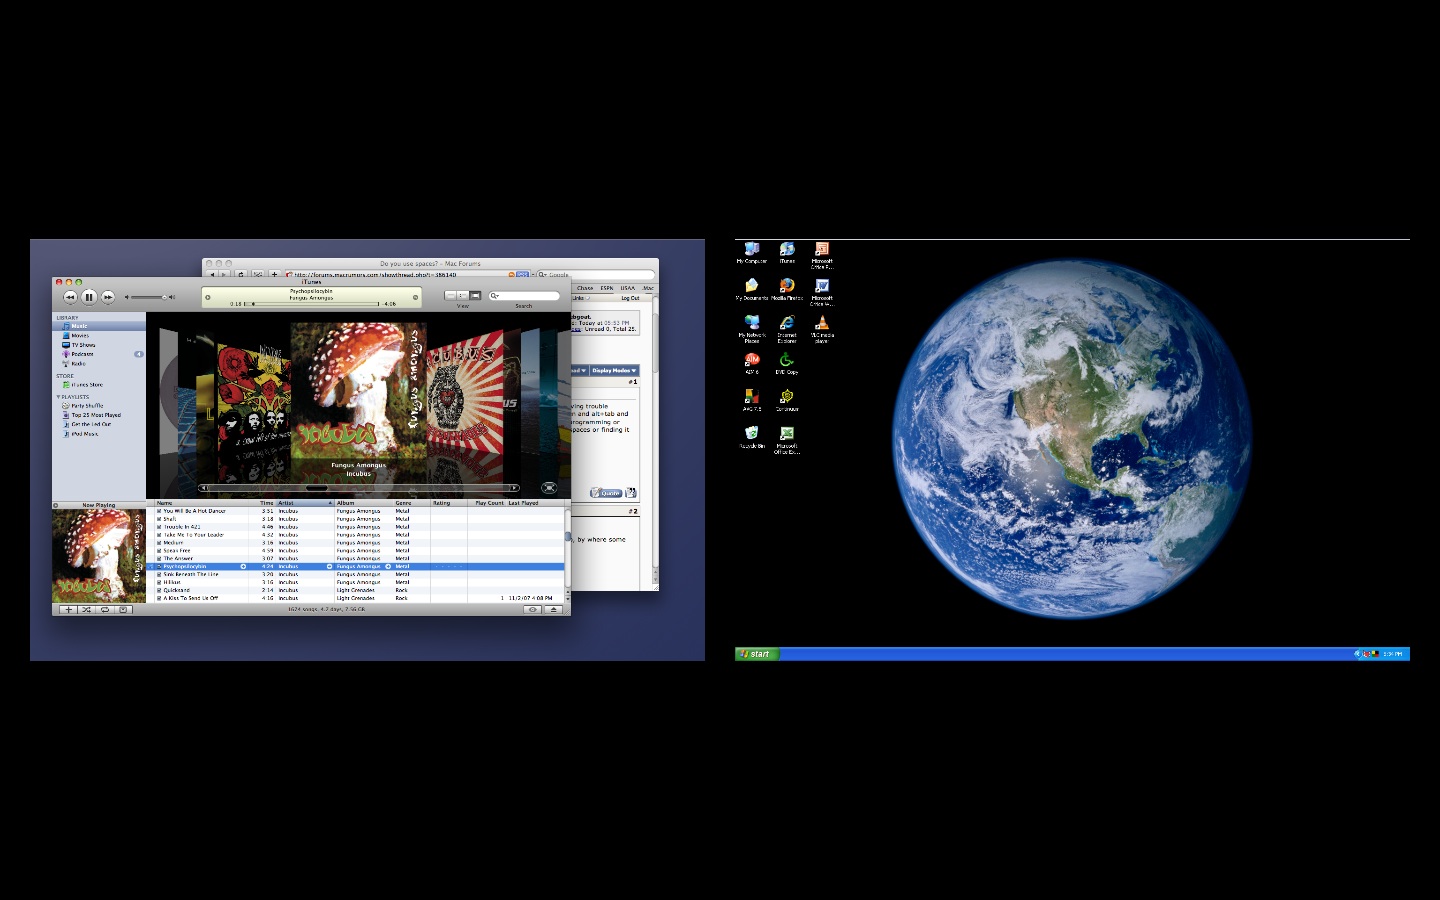Sort songs by Artist column

tap(305, 503)
